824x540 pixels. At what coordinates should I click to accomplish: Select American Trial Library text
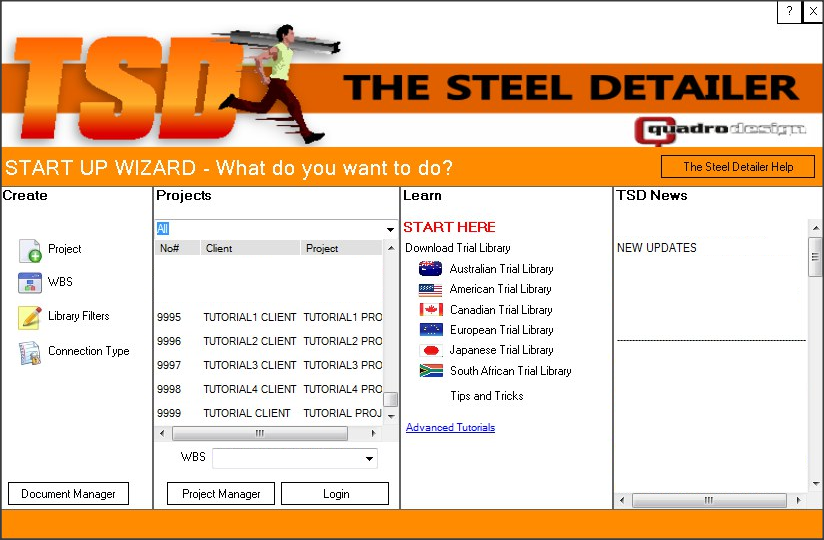(500, 289)
